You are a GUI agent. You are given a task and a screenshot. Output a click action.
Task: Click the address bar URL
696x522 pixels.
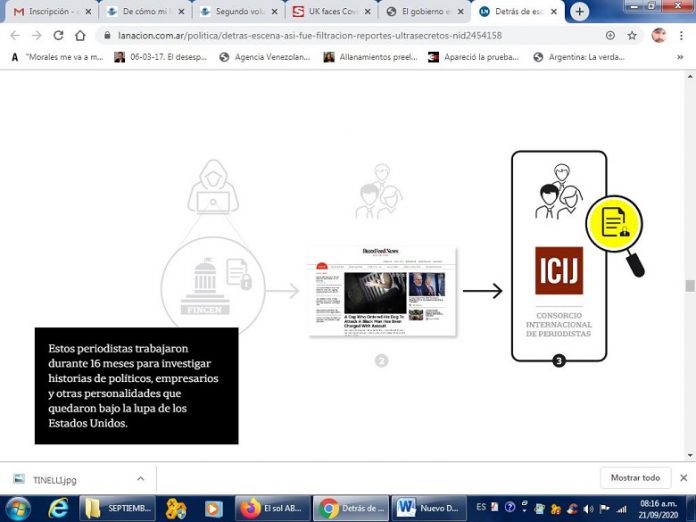(310, 36)
